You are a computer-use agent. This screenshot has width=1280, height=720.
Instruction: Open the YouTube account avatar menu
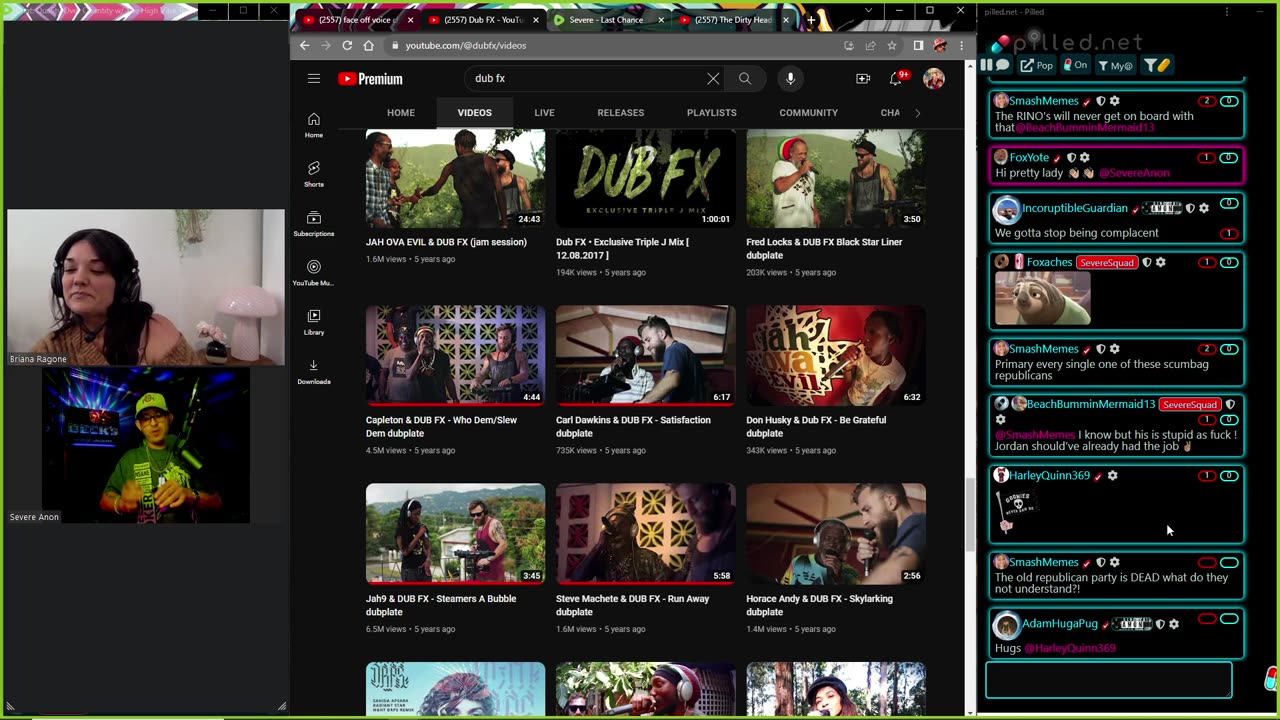(x=934, y=78)
